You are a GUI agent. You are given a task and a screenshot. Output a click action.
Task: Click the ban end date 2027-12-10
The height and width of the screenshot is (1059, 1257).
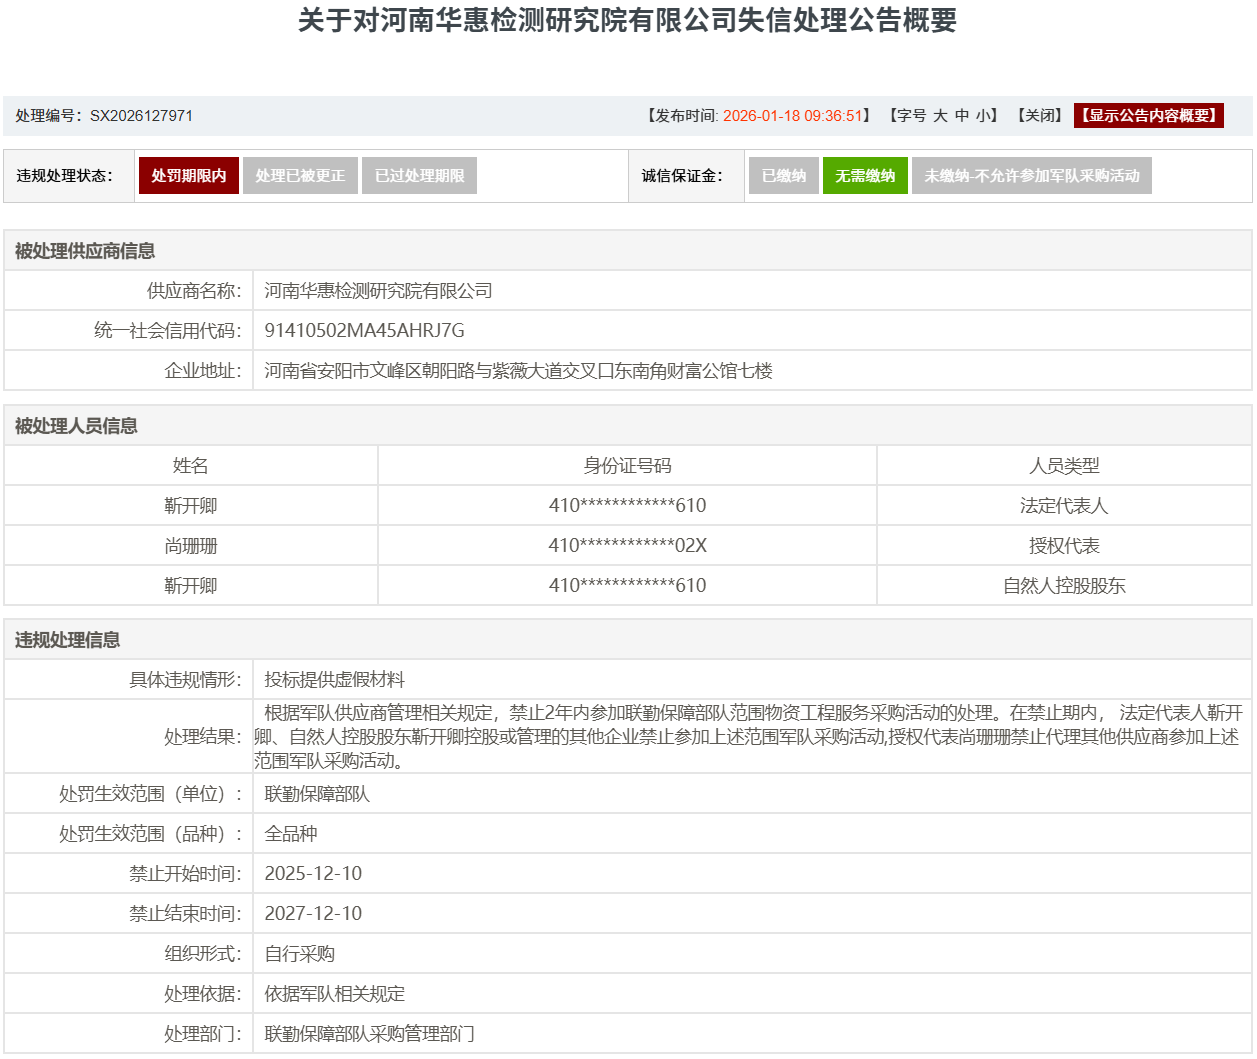point(313,914)
